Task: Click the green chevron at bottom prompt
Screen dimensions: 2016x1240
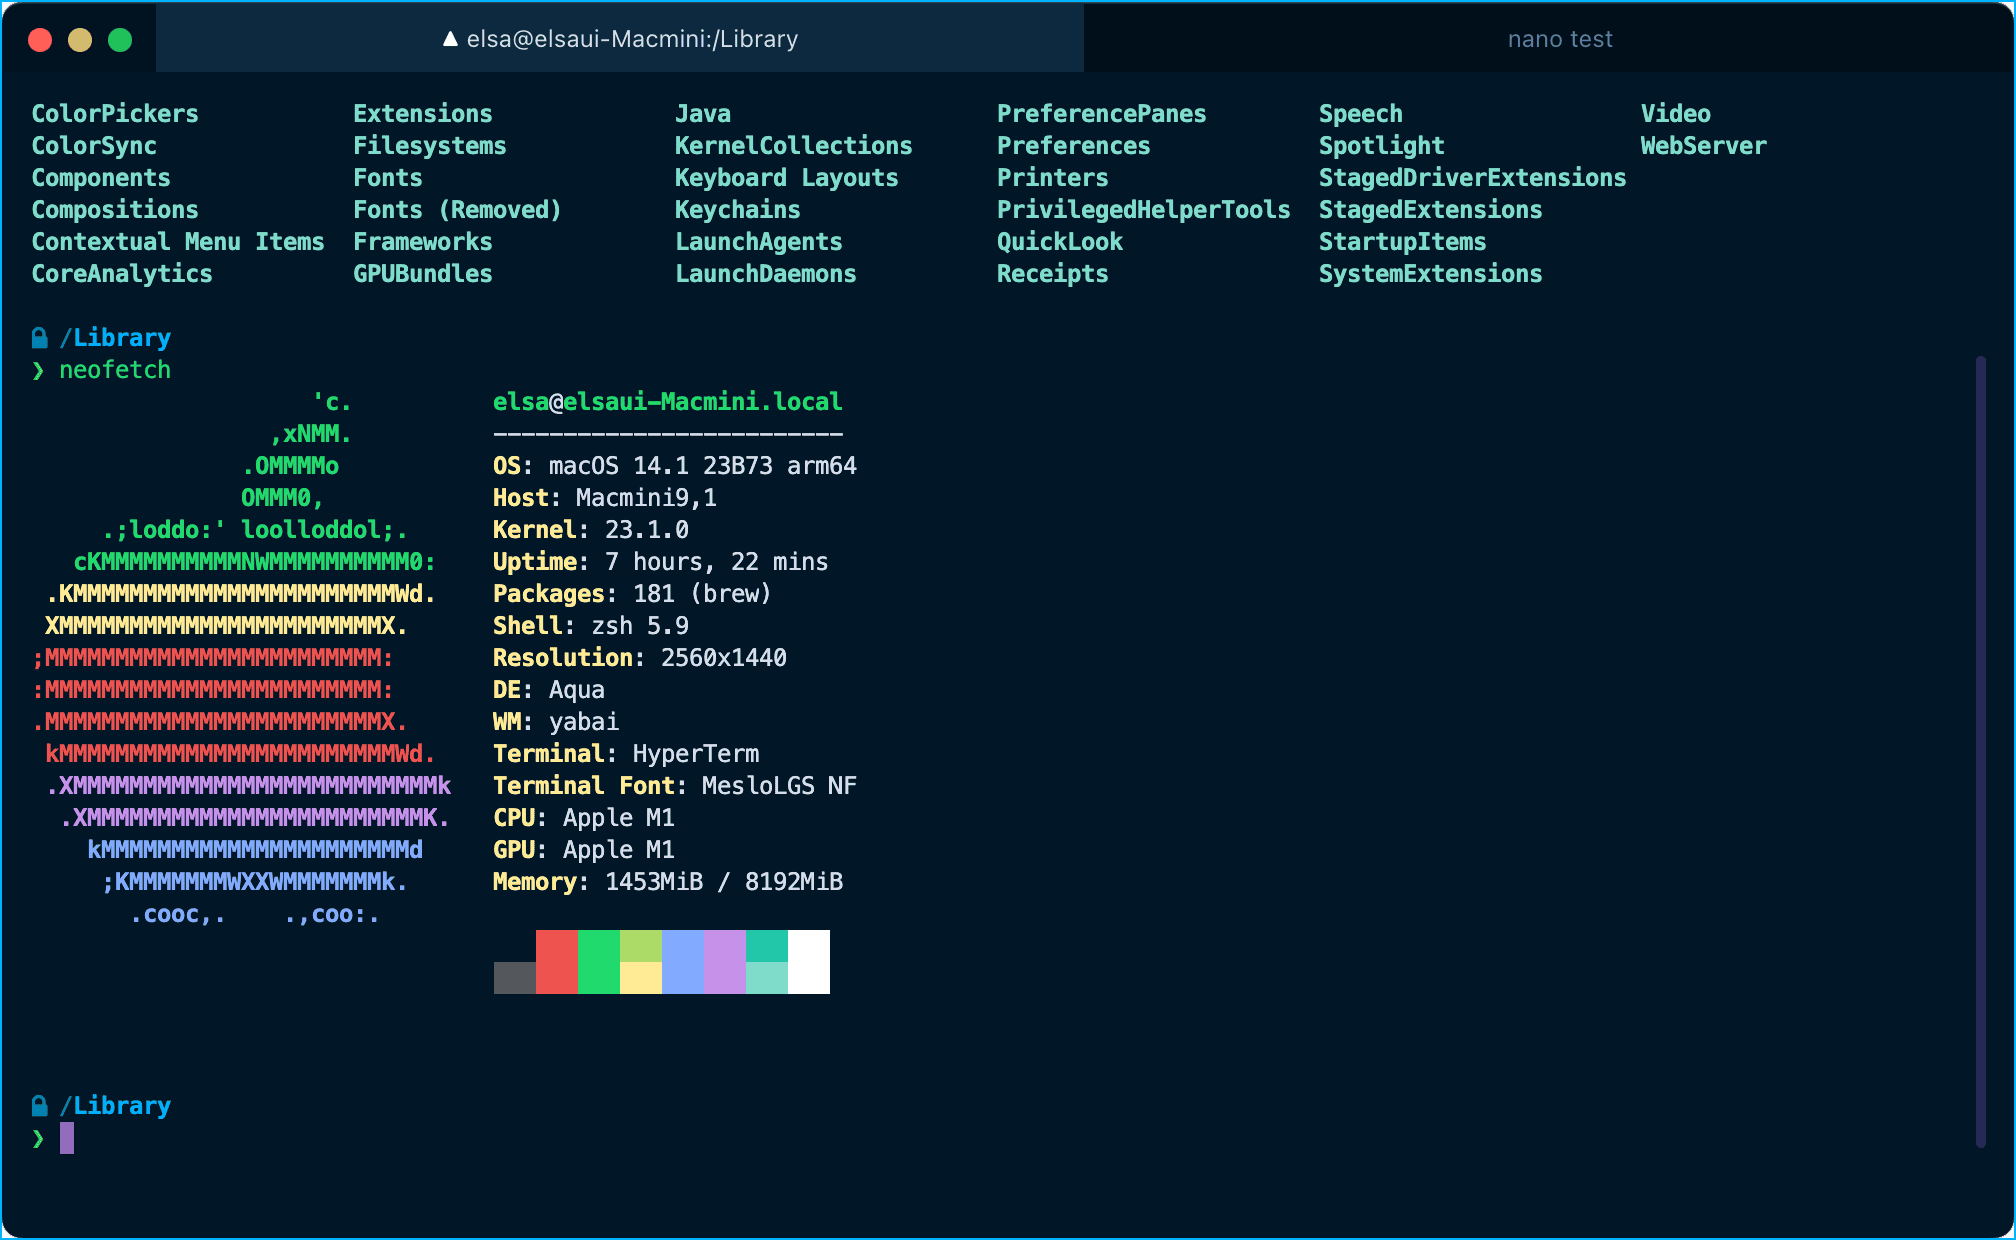Action: pos(38,1138)
